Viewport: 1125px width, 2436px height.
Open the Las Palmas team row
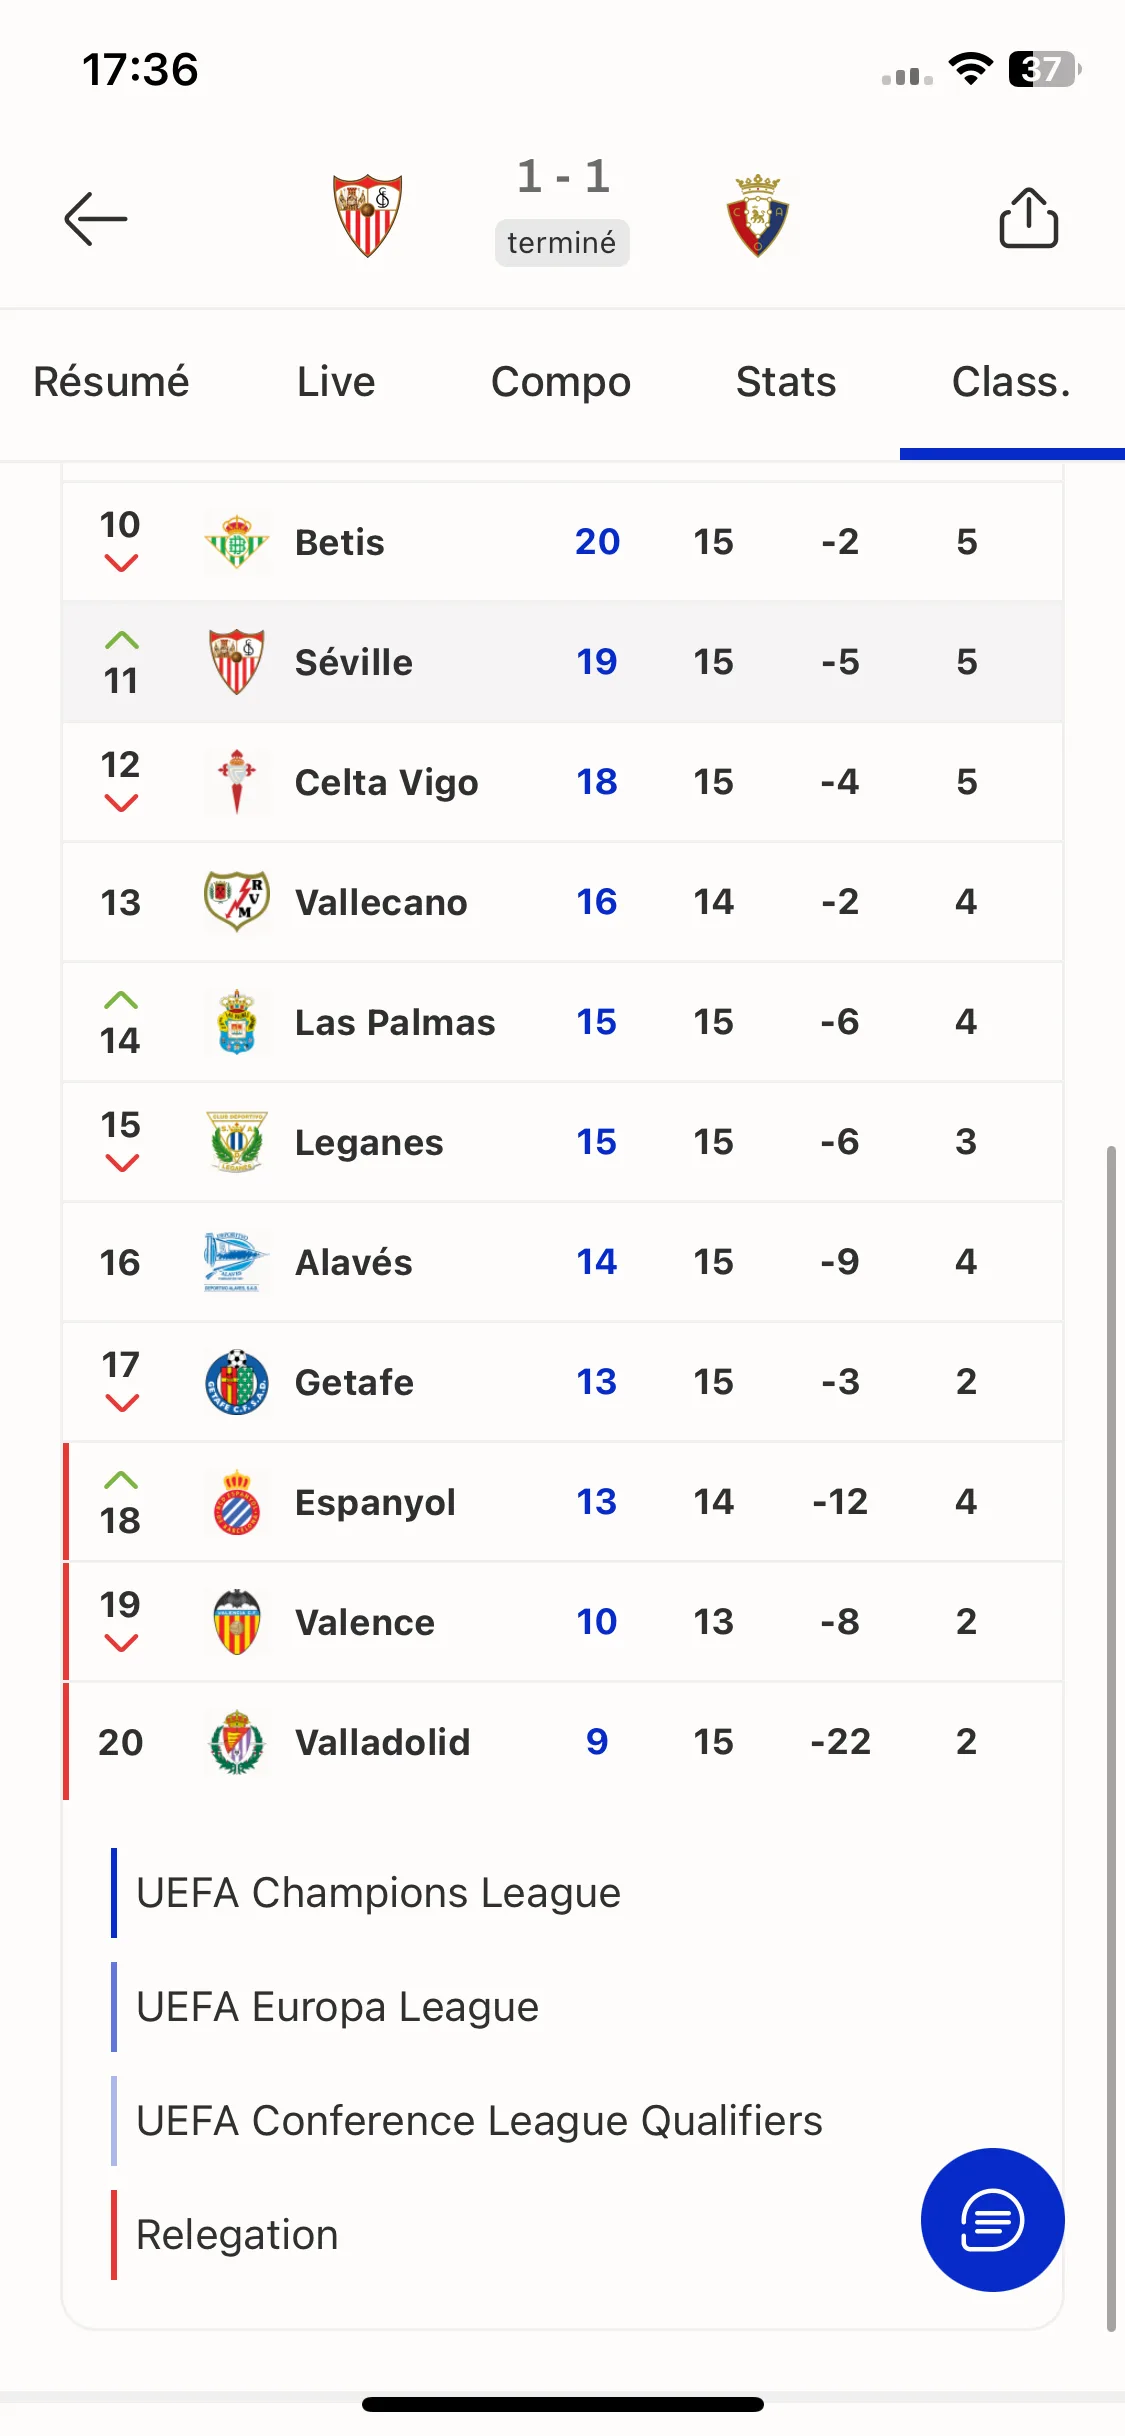(562, 1022)
